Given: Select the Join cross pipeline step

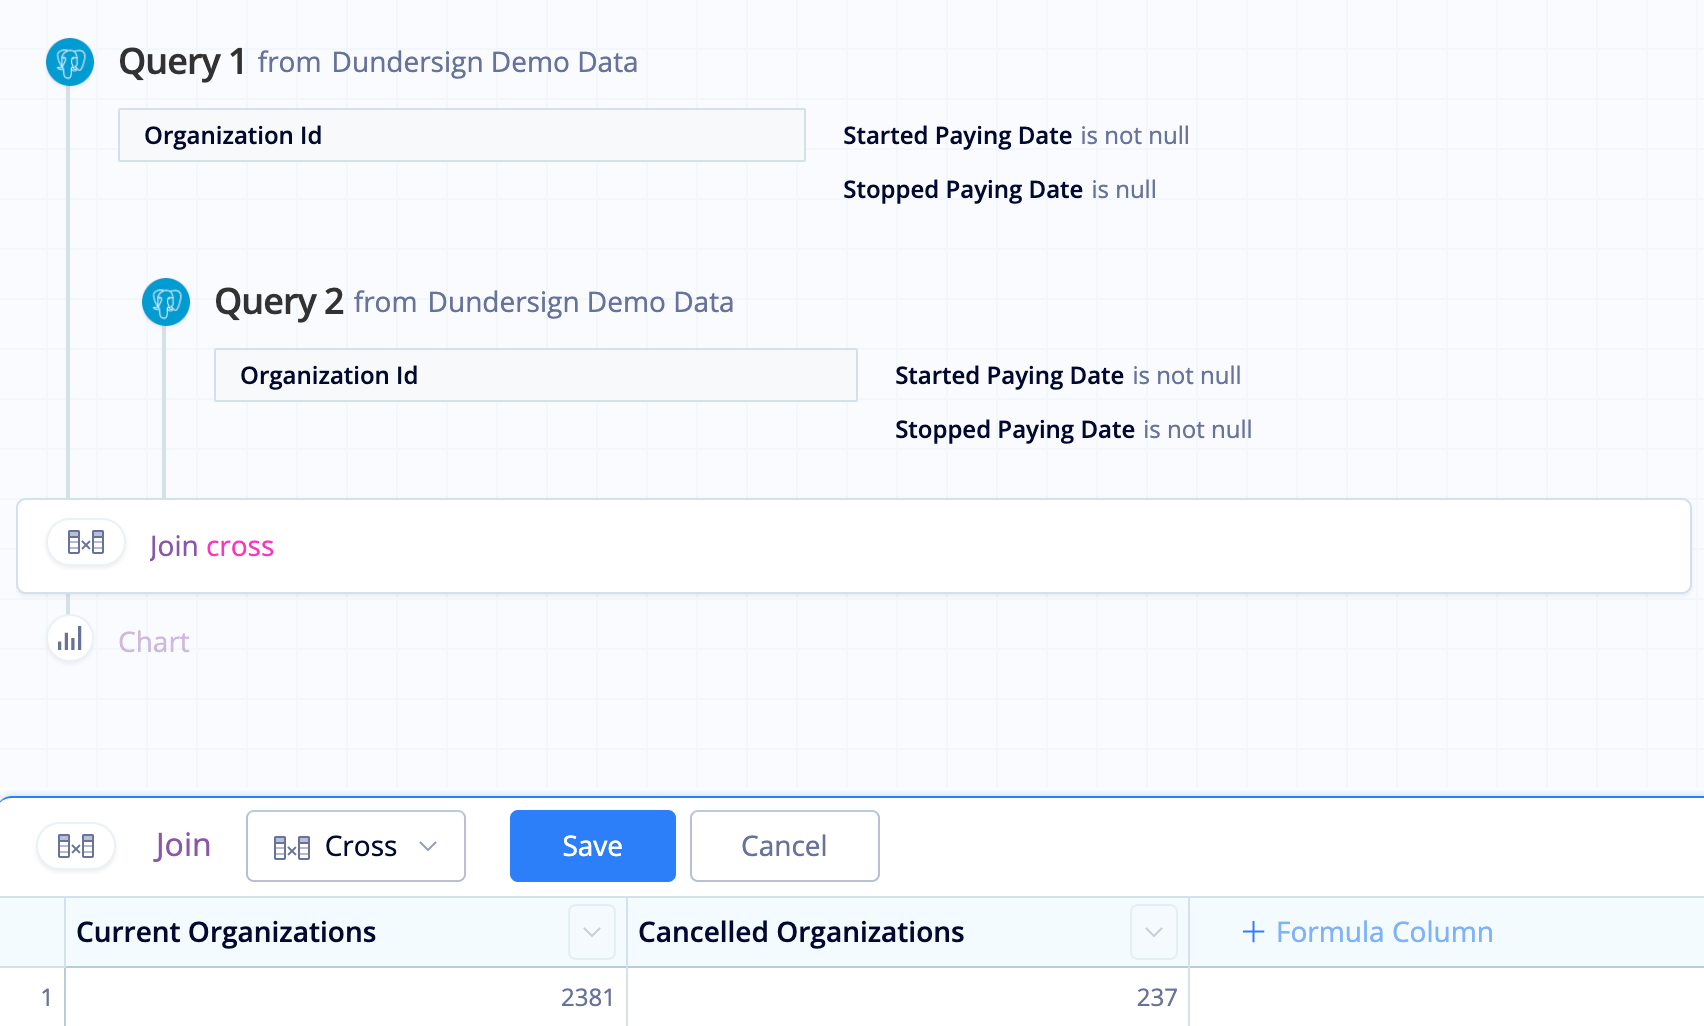Looking at the screenshot, I should (854, 546).
